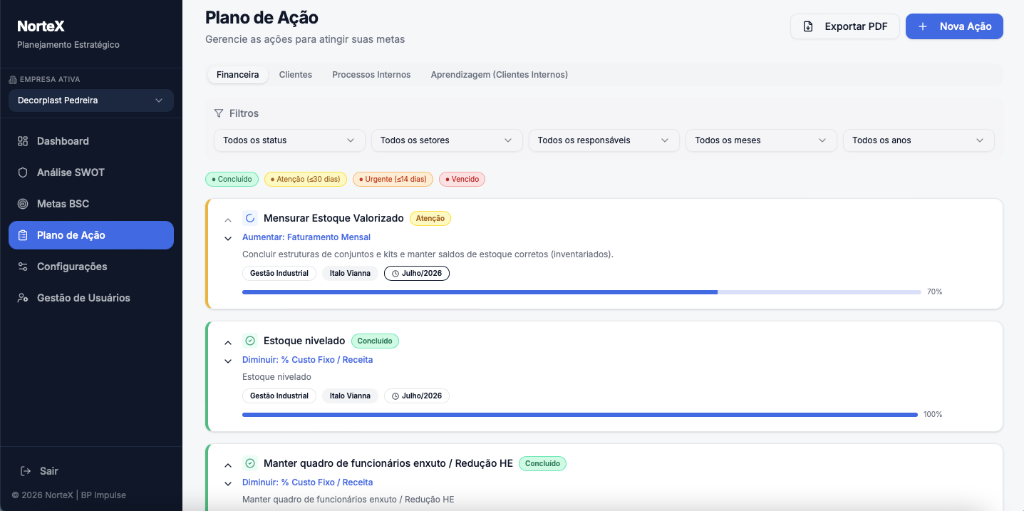Click the check-circle icon of Estoque nivelado
Screen dimensions: 1024x511
click(249, 340)
